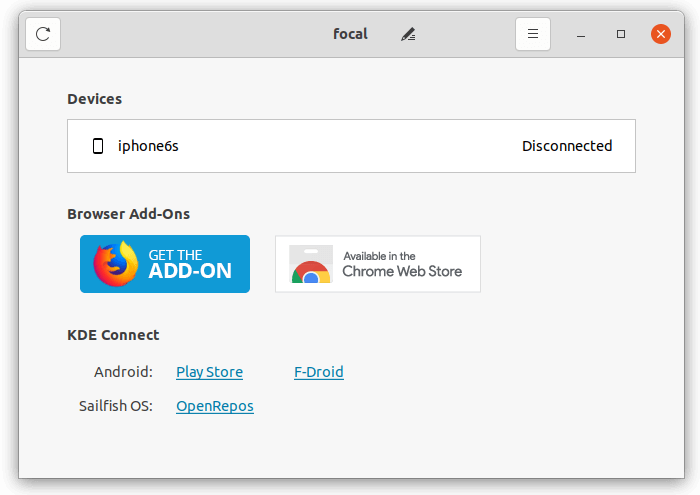Select the iphone6s device row

tap(351, 146)
